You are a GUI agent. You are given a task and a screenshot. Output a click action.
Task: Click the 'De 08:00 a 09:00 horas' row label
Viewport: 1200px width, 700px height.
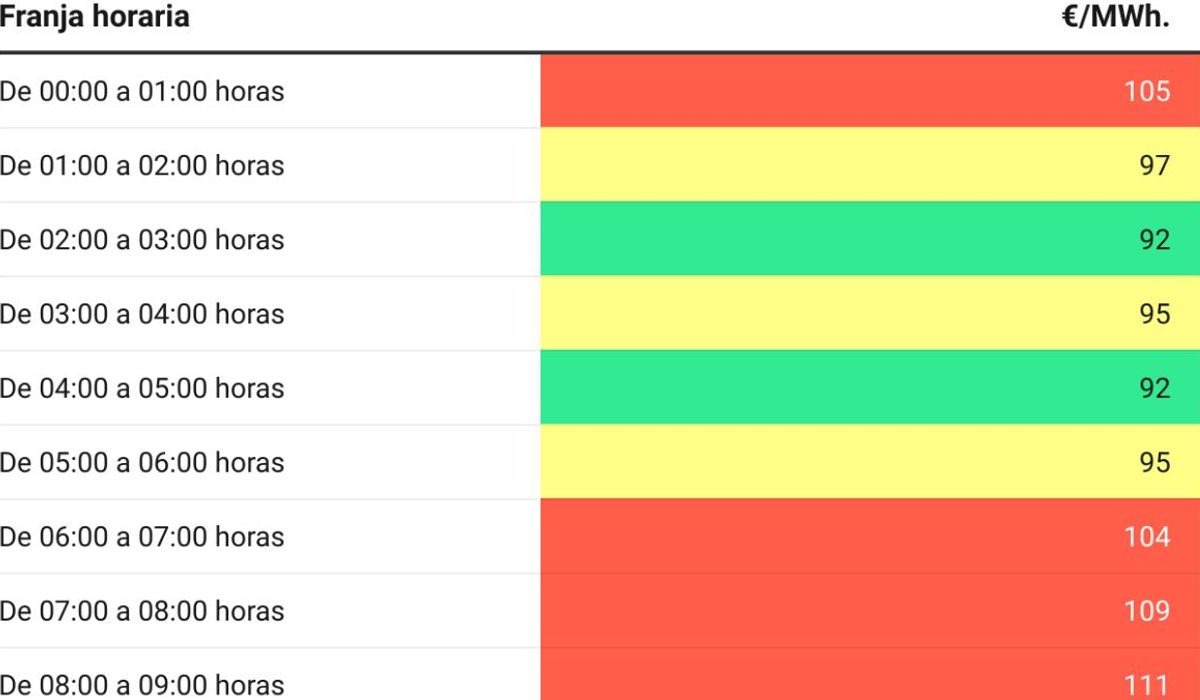pyautogui.click(x=142, y=685)
